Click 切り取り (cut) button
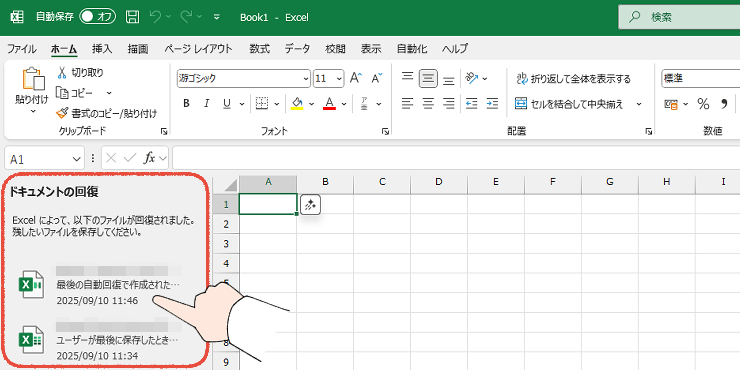This screenshot has width=740, height=370. [x=80, y=73]
